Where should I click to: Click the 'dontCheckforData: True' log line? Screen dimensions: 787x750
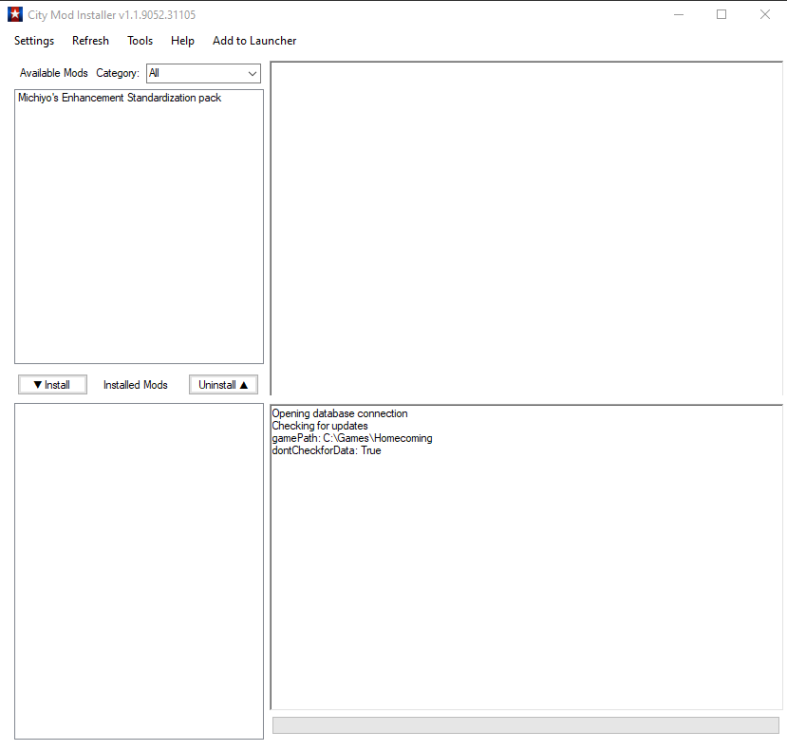point(326,450)
